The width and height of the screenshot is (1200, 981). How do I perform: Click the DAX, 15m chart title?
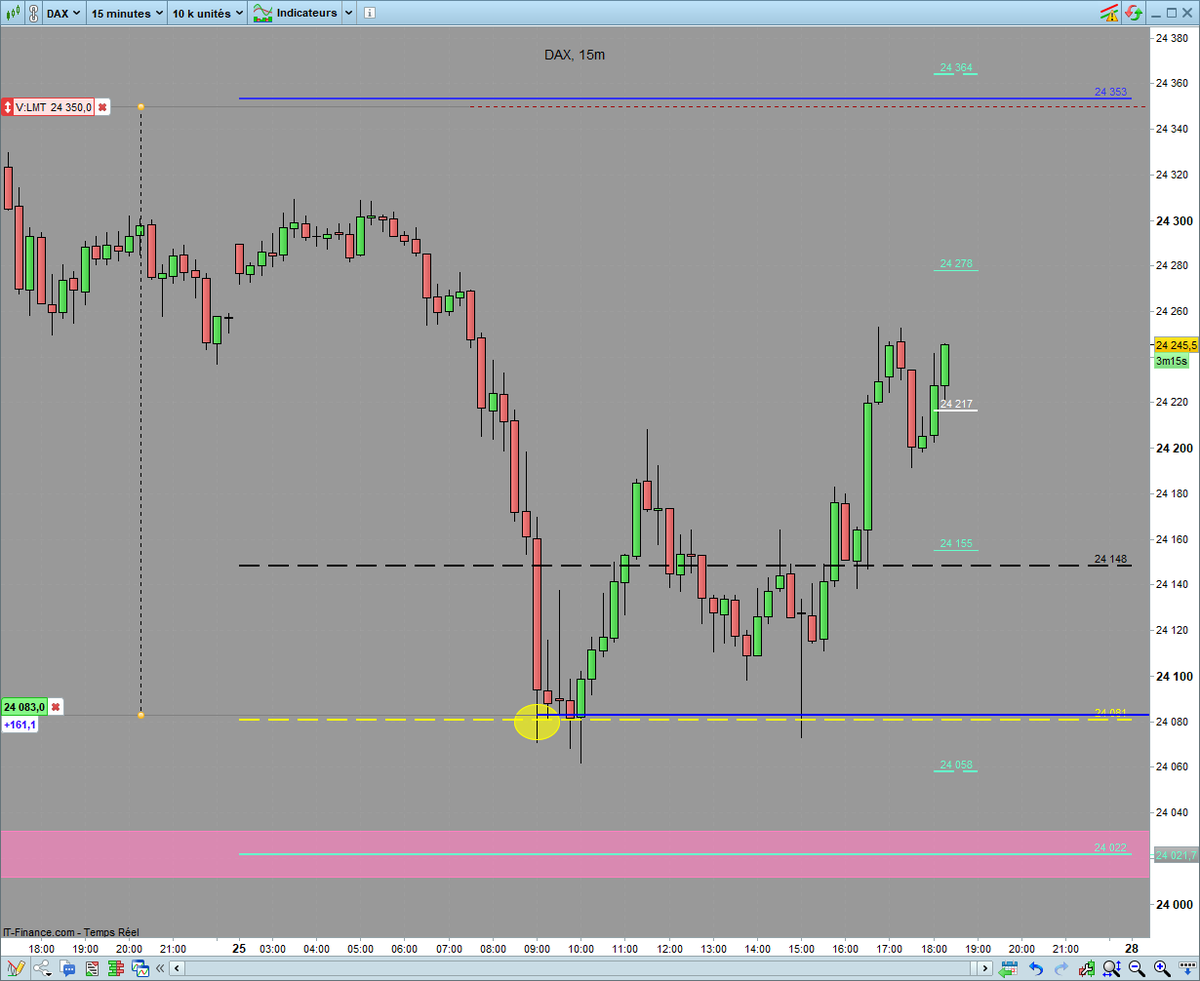[x=574, y=55]
